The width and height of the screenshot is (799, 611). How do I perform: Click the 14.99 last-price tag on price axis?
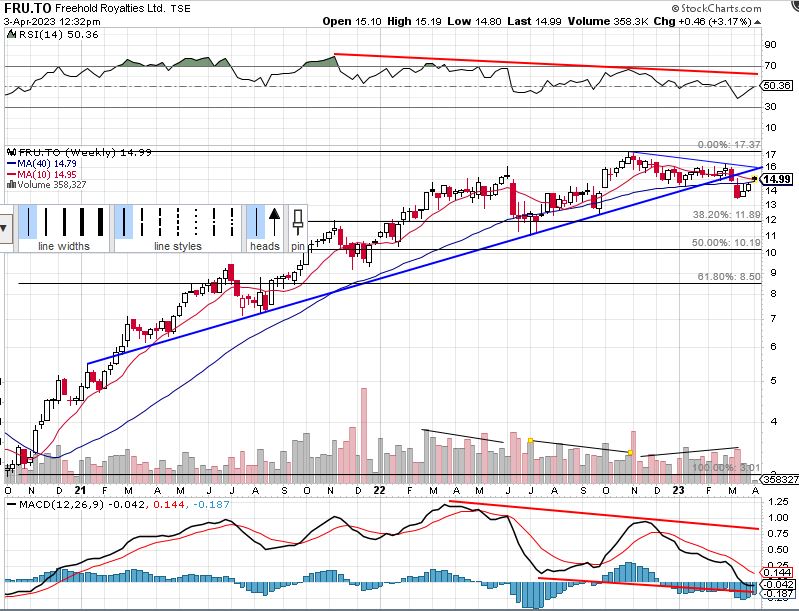point(778,179)
